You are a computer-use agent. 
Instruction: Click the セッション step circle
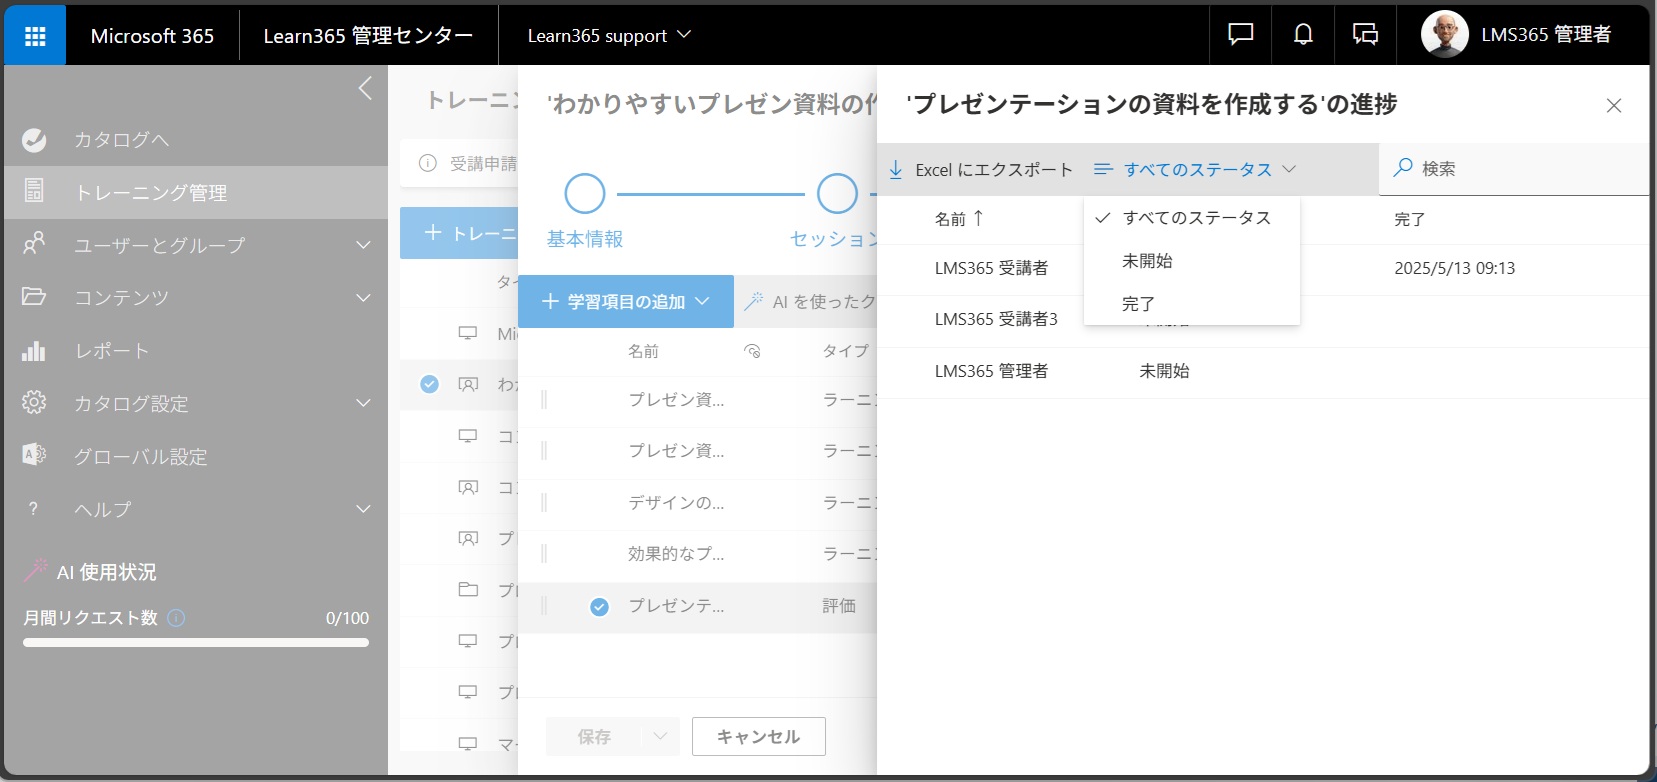point(837,194)
